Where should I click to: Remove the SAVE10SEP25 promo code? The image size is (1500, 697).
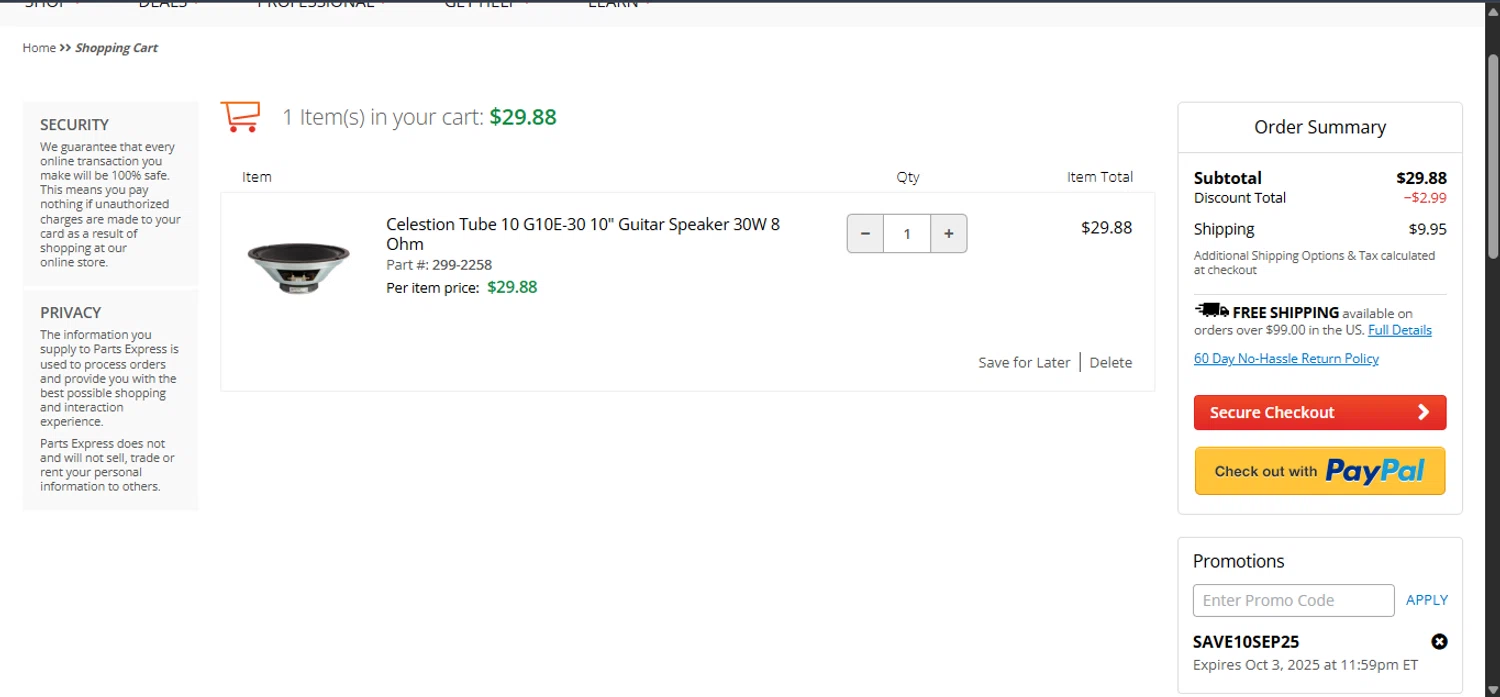click(x=1439, y=642)
